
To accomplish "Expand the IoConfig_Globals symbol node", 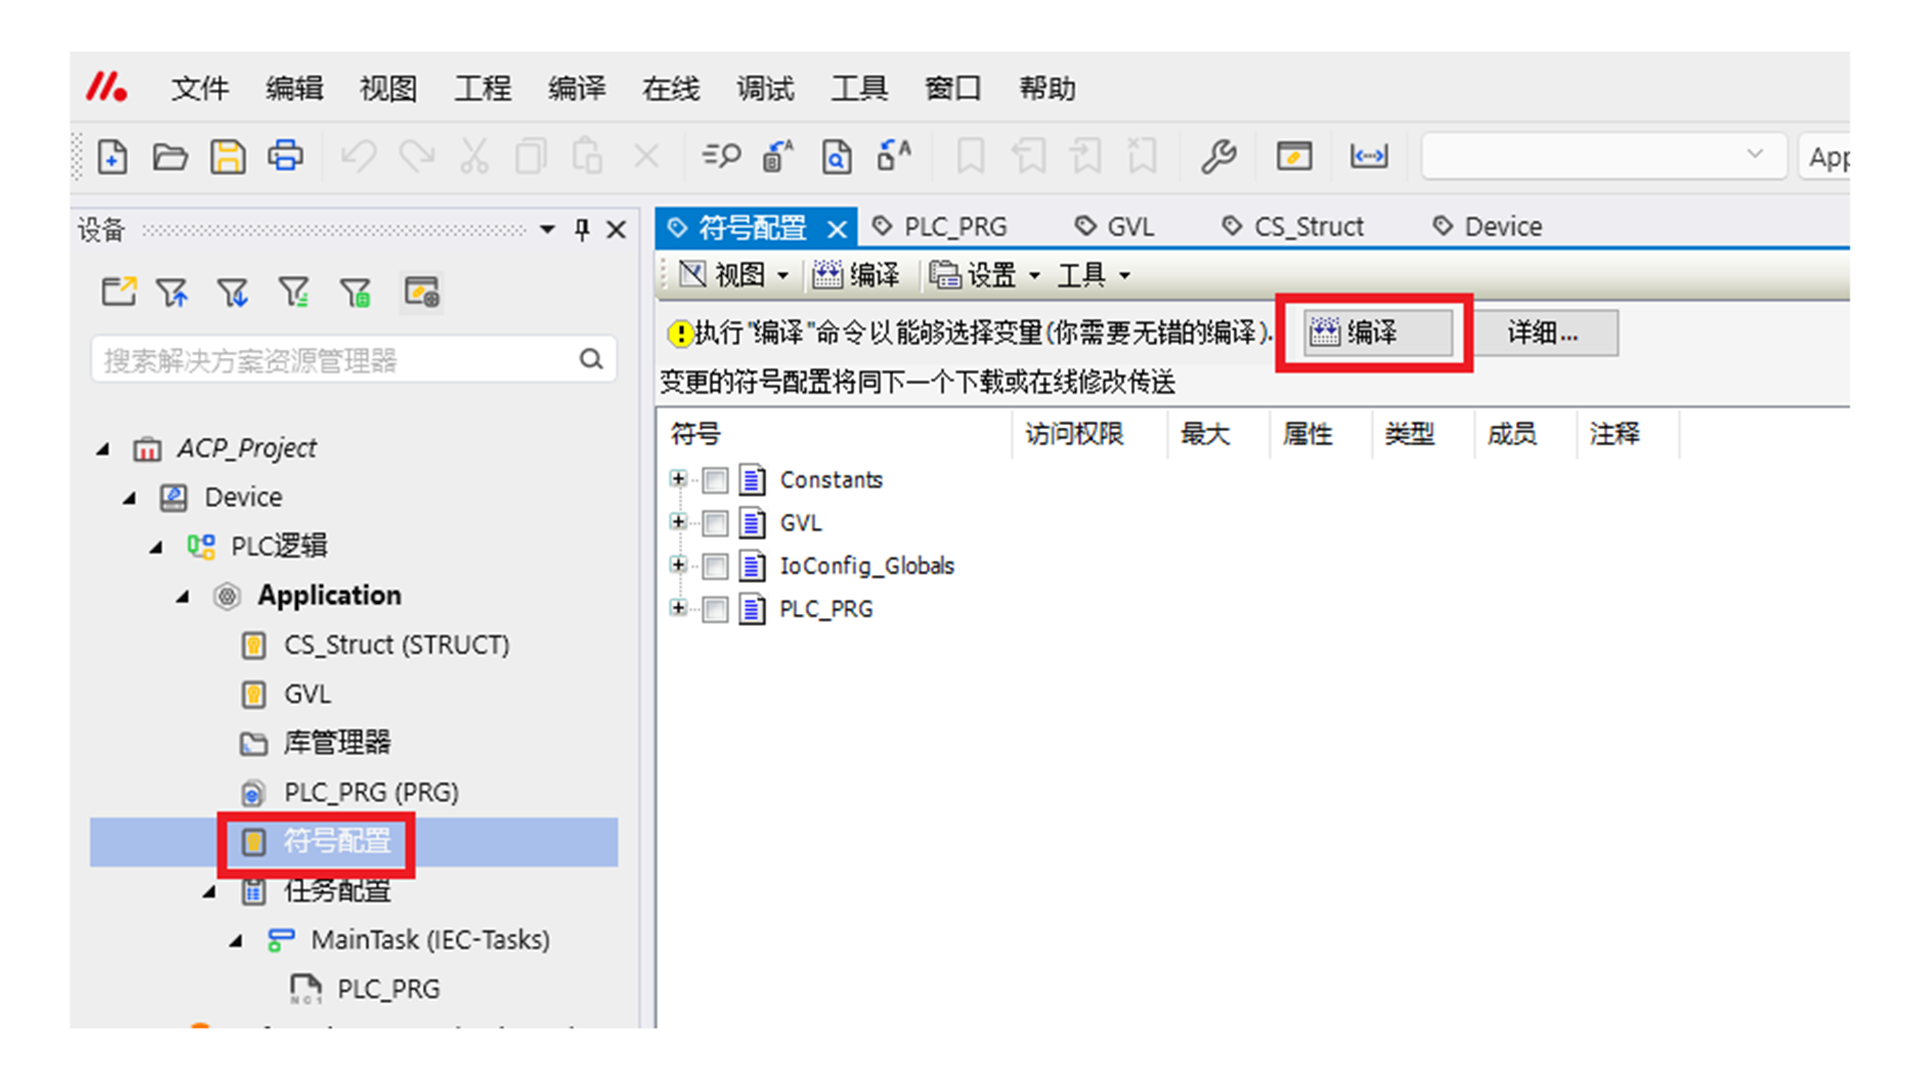I will point(678,566).
